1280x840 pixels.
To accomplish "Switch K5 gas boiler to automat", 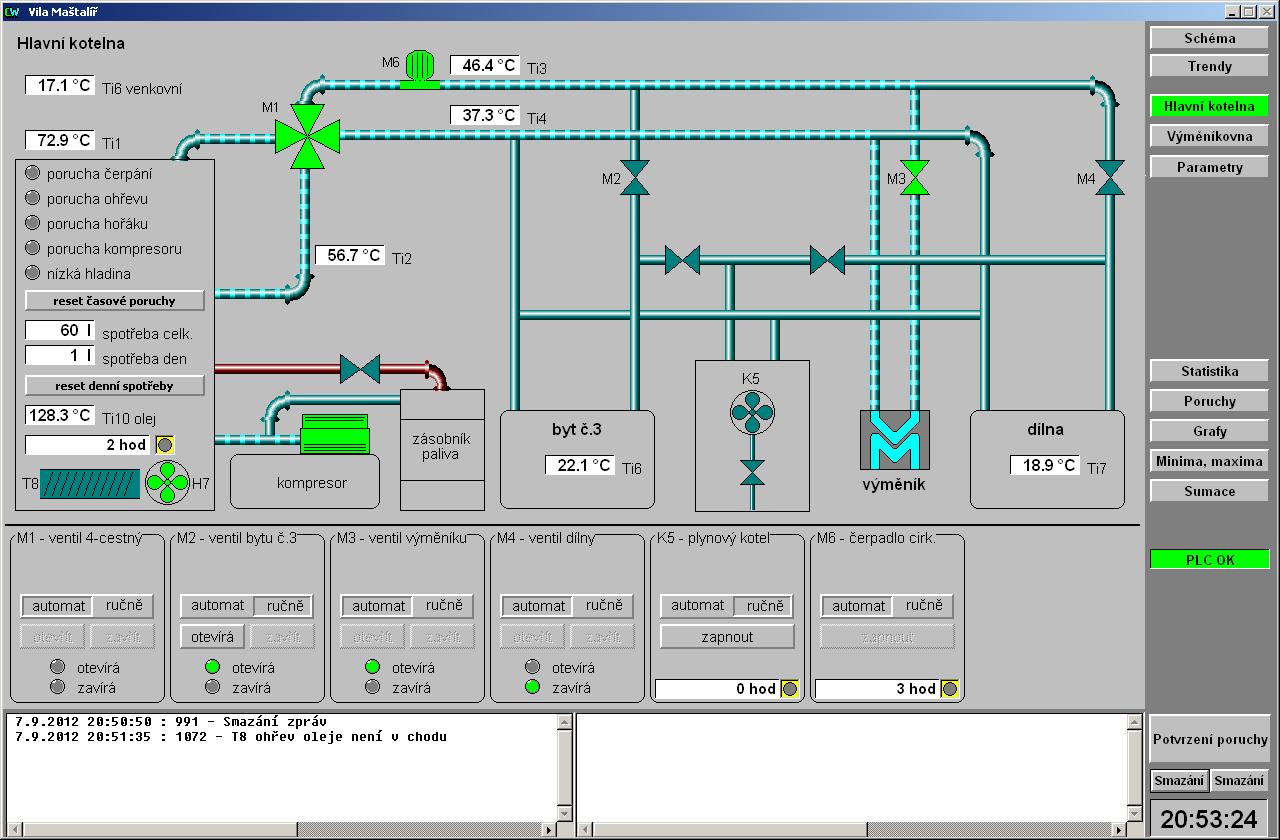I will 697,606.
